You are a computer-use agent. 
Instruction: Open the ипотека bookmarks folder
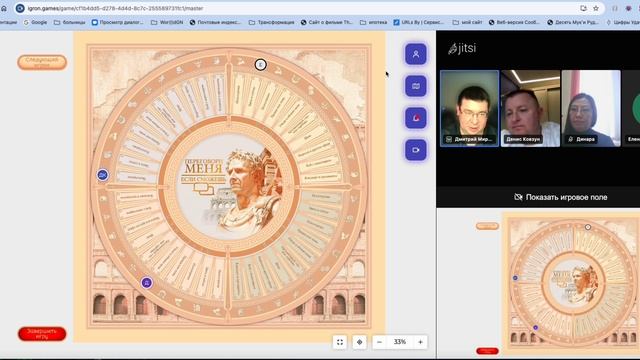coord(373,22)
